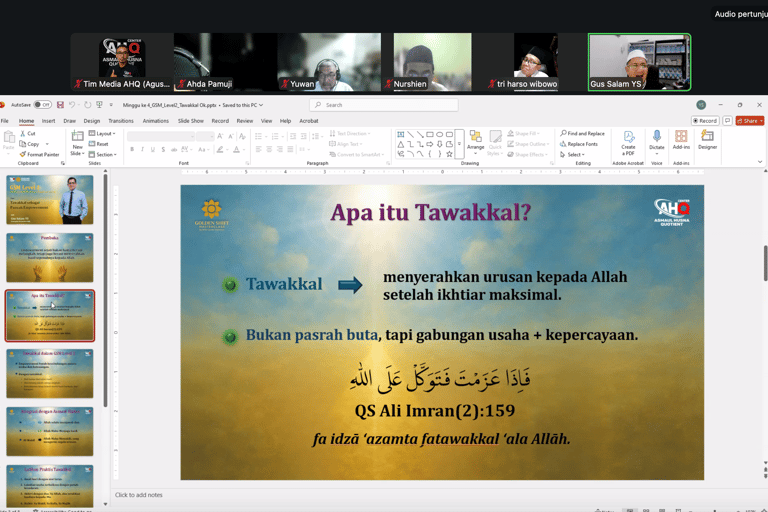Open the Text Direction dropdown
The width and height of the screenshot is (768, 512).
(x=350, y=133)
